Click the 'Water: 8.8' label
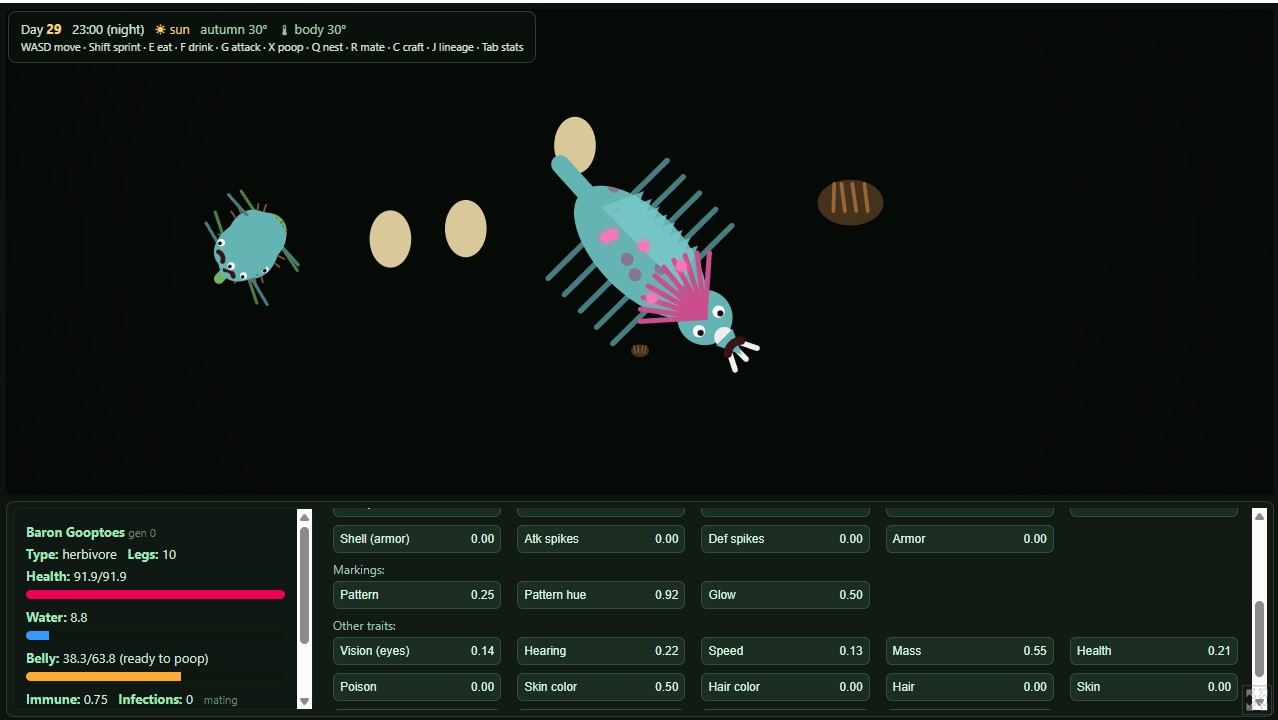1278x720 pixels. click(57, 618)
